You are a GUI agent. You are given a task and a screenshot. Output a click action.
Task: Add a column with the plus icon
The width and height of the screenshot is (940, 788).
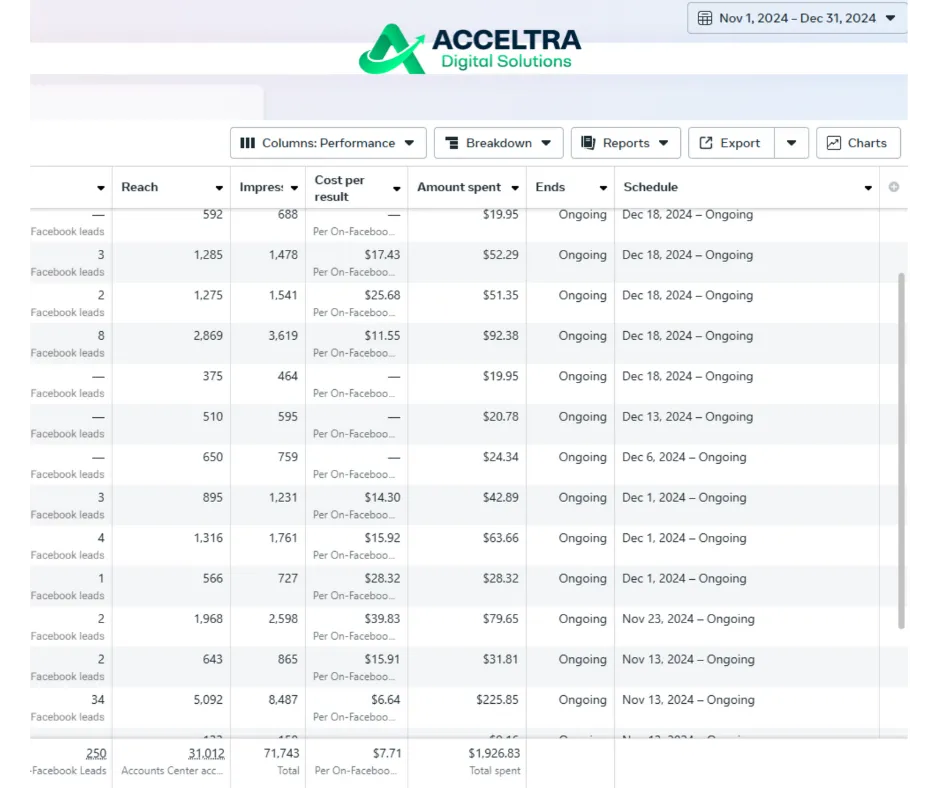click(x=894, y=187)
